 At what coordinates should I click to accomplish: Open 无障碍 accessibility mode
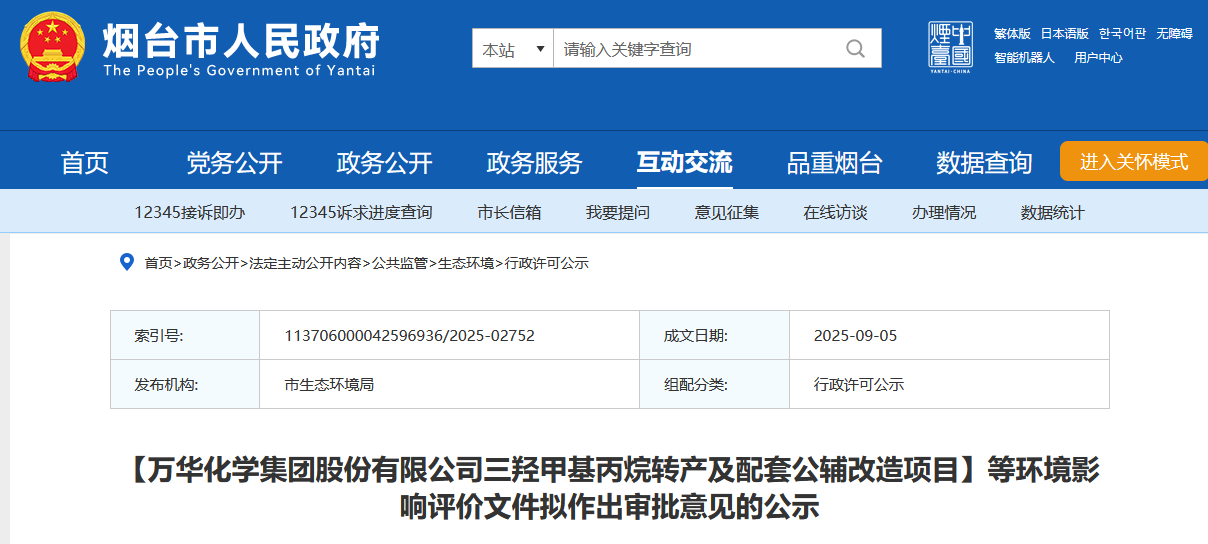(x=1174, y=33)
